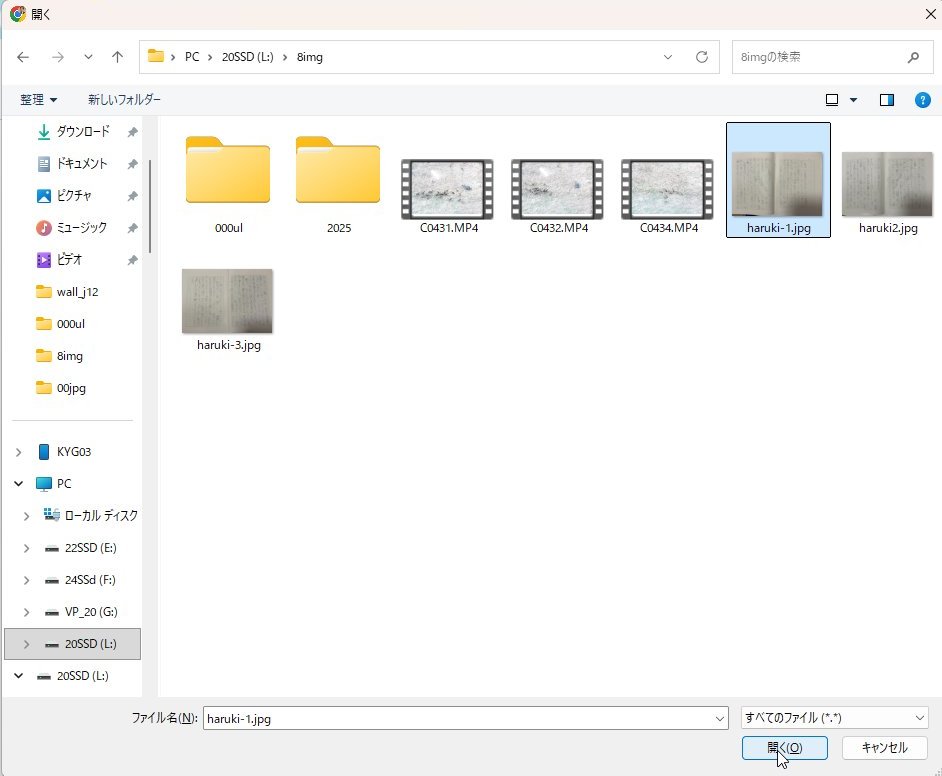The width and height of the screenshot is (942, 776).
Task: Click the blue help question icon
Action: pyautogui.click(x=923, y=100)
